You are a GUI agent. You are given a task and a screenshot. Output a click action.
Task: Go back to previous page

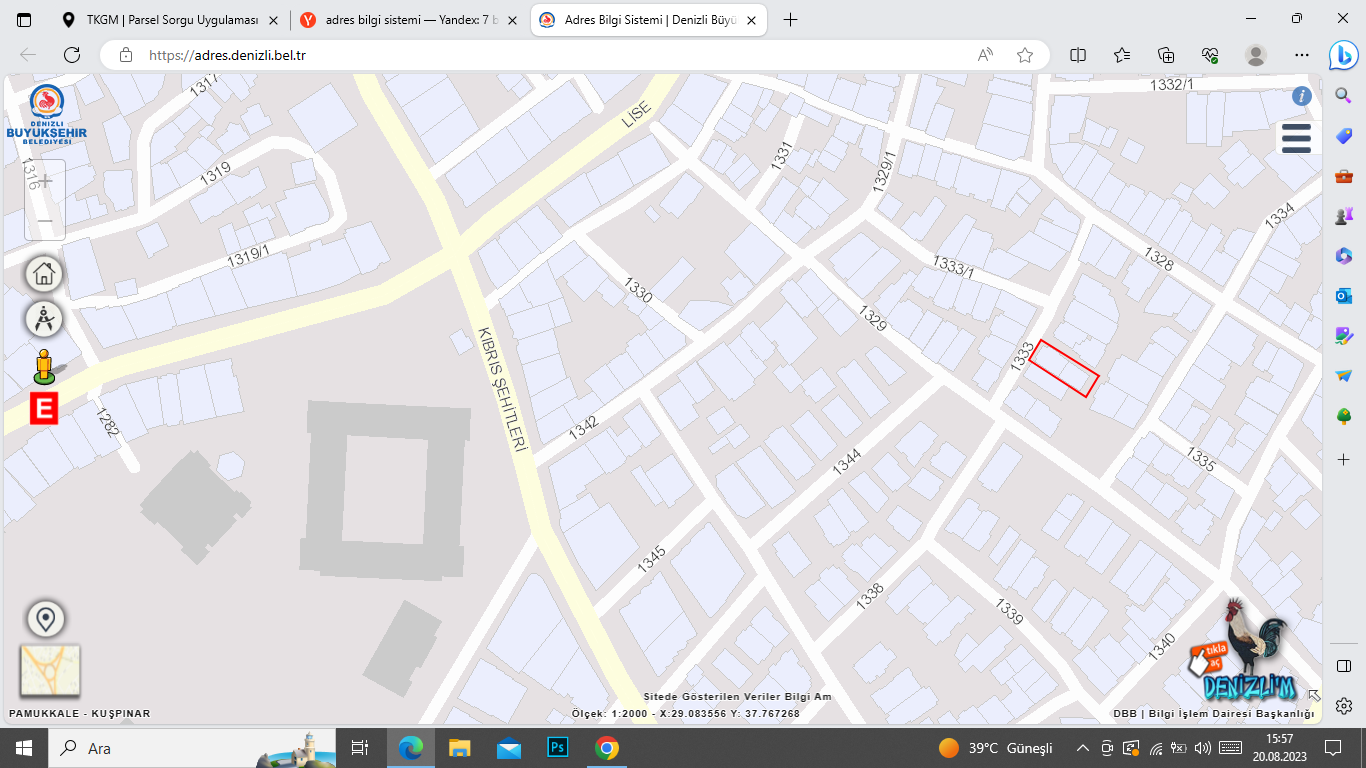[28, 55]
